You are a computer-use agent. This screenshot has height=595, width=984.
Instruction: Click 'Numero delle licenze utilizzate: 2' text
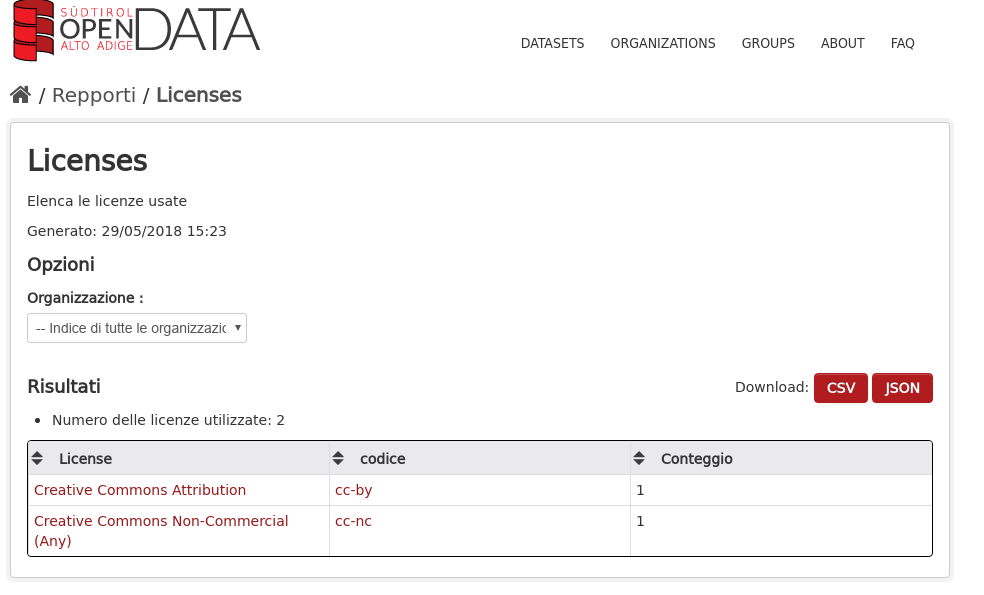(x=168, y=420)
